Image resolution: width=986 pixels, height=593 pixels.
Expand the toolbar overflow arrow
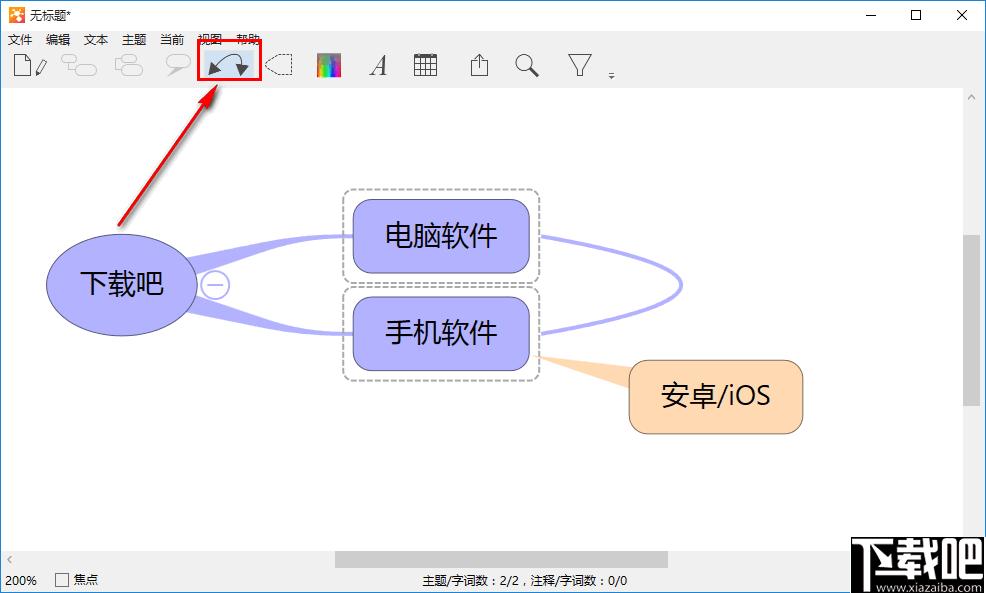611,75
